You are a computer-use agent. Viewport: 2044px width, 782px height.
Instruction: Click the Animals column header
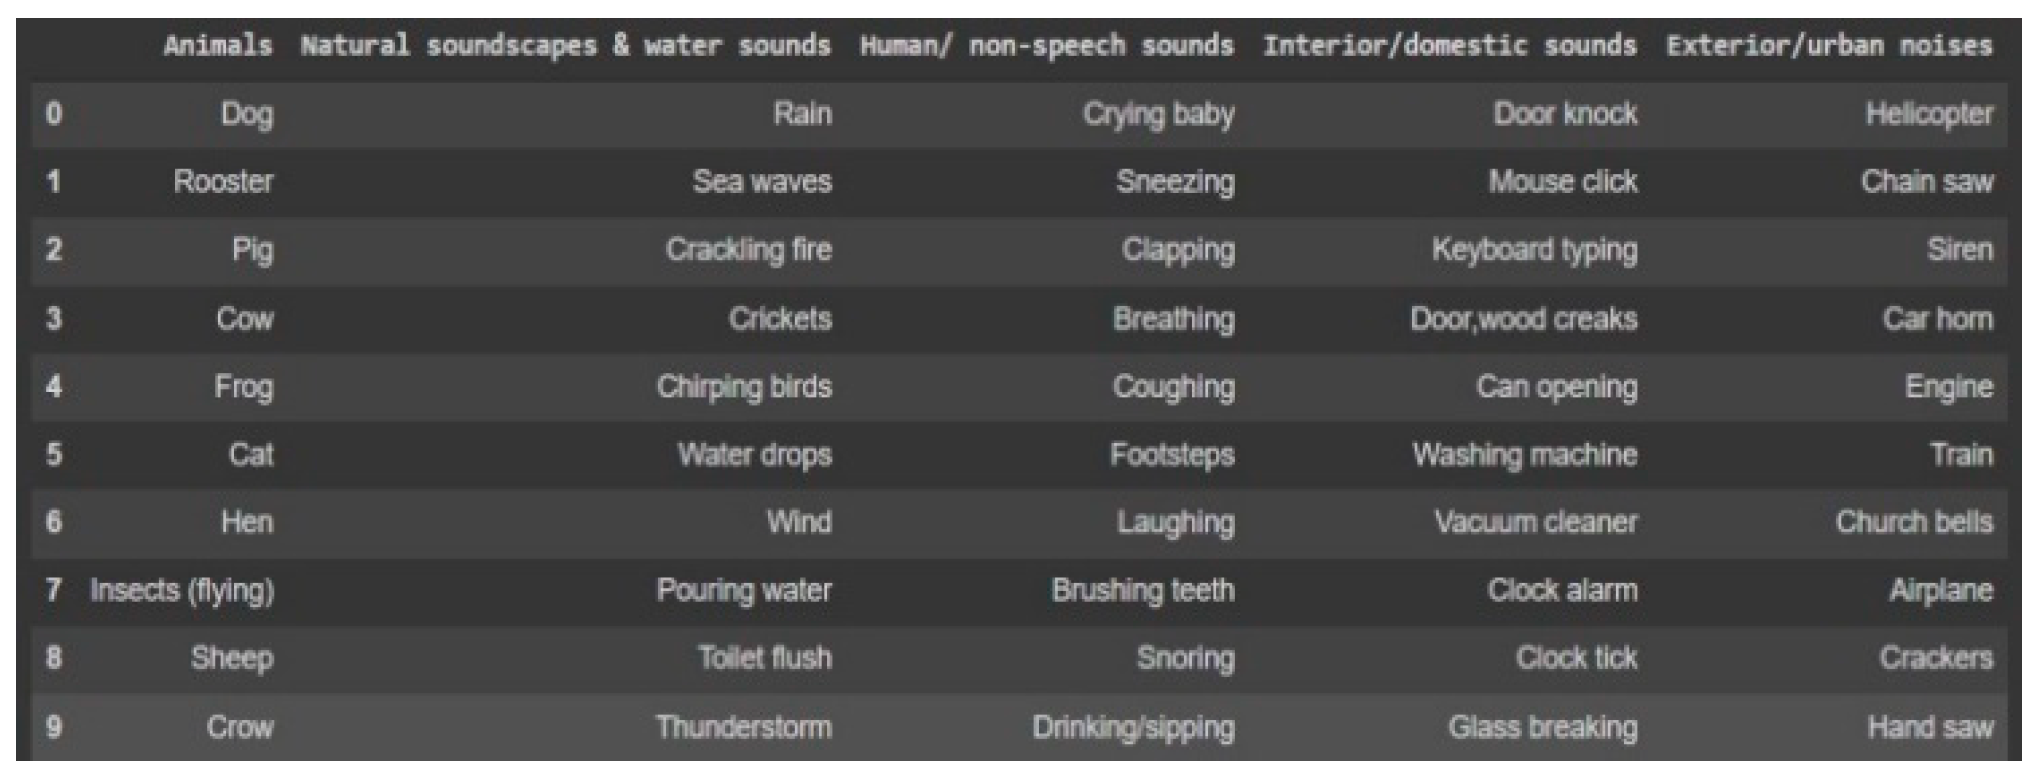pos(217,45)
